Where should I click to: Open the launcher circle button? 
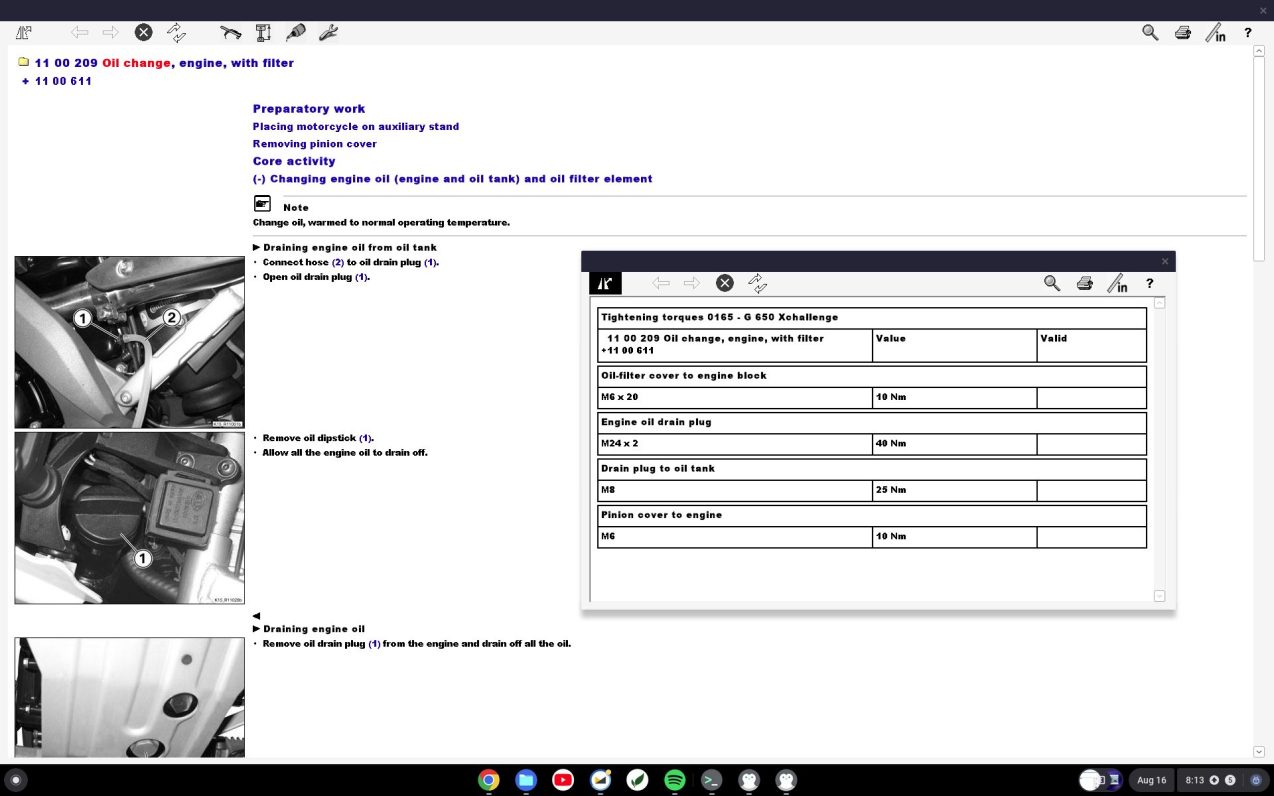tap(15, 780)
